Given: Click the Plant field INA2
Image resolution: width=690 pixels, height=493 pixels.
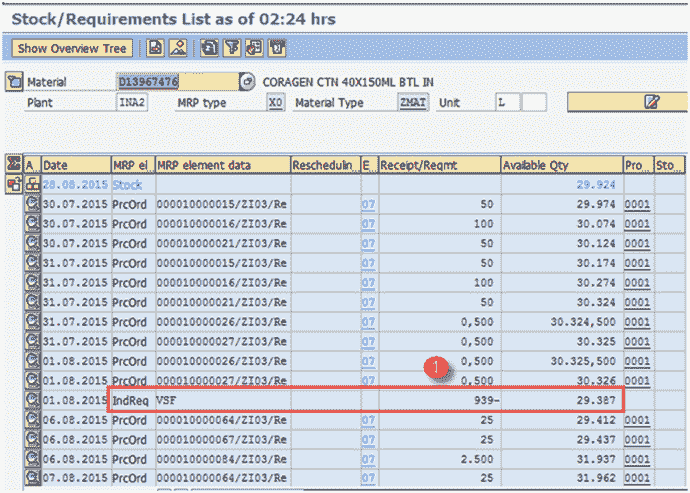Looking at the screenshot, I should 132,103.
